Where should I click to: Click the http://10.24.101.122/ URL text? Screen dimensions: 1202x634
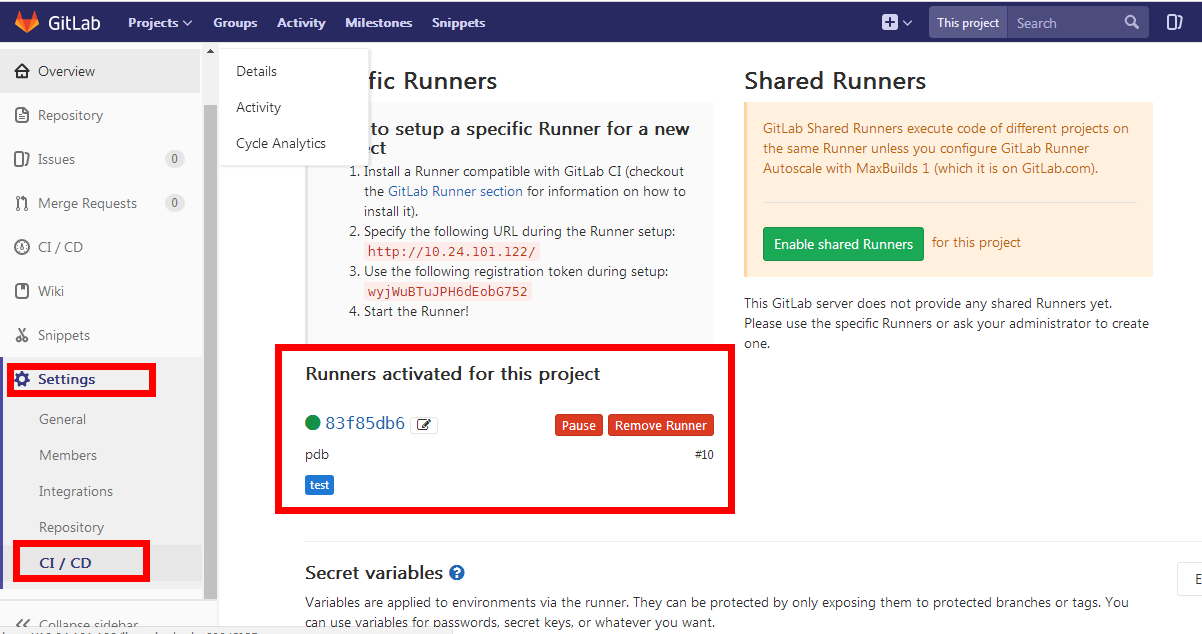point(451,252)
